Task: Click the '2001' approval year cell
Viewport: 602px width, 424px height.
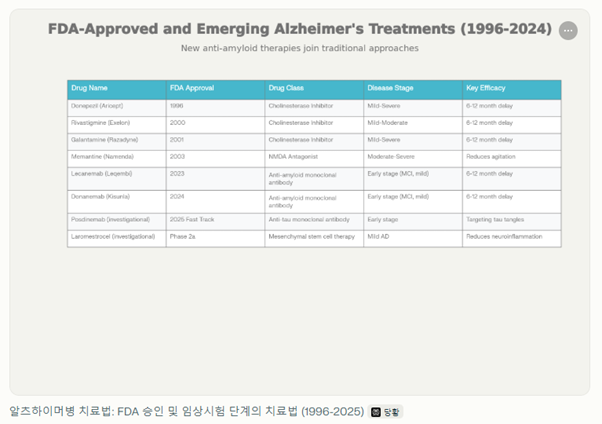Action: 215,142
